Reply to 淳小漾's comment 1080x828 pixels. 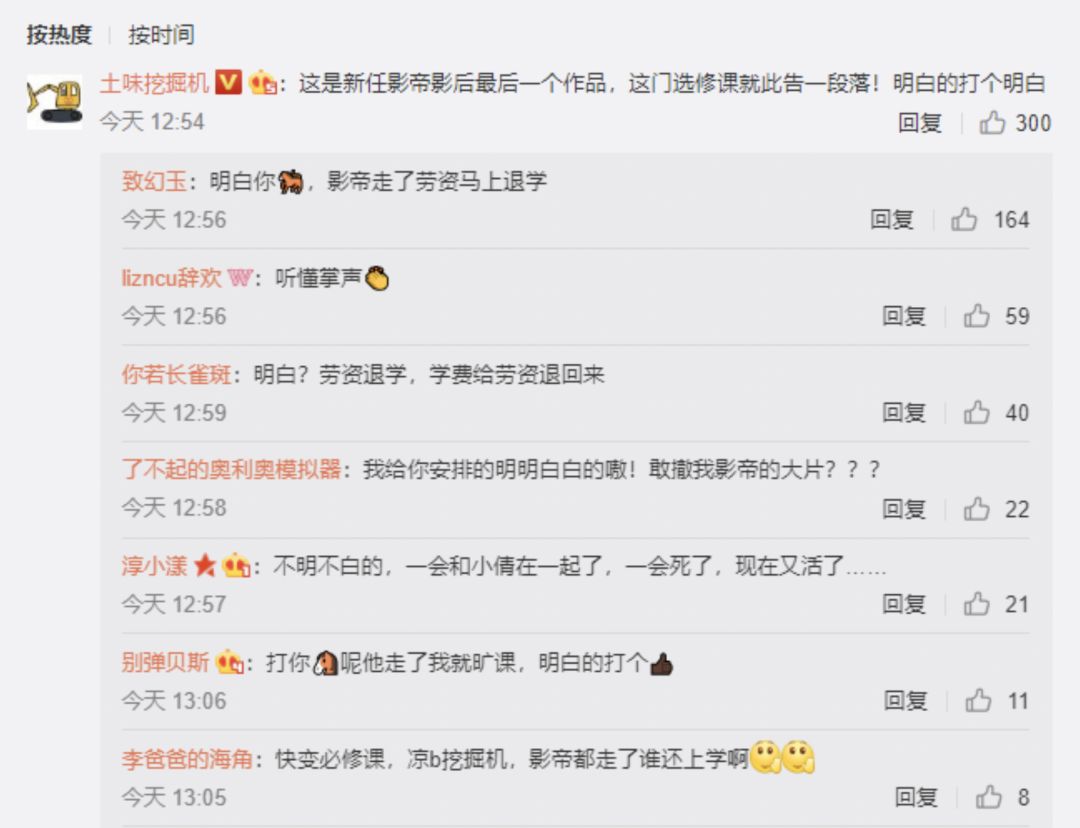coord(904,604)
